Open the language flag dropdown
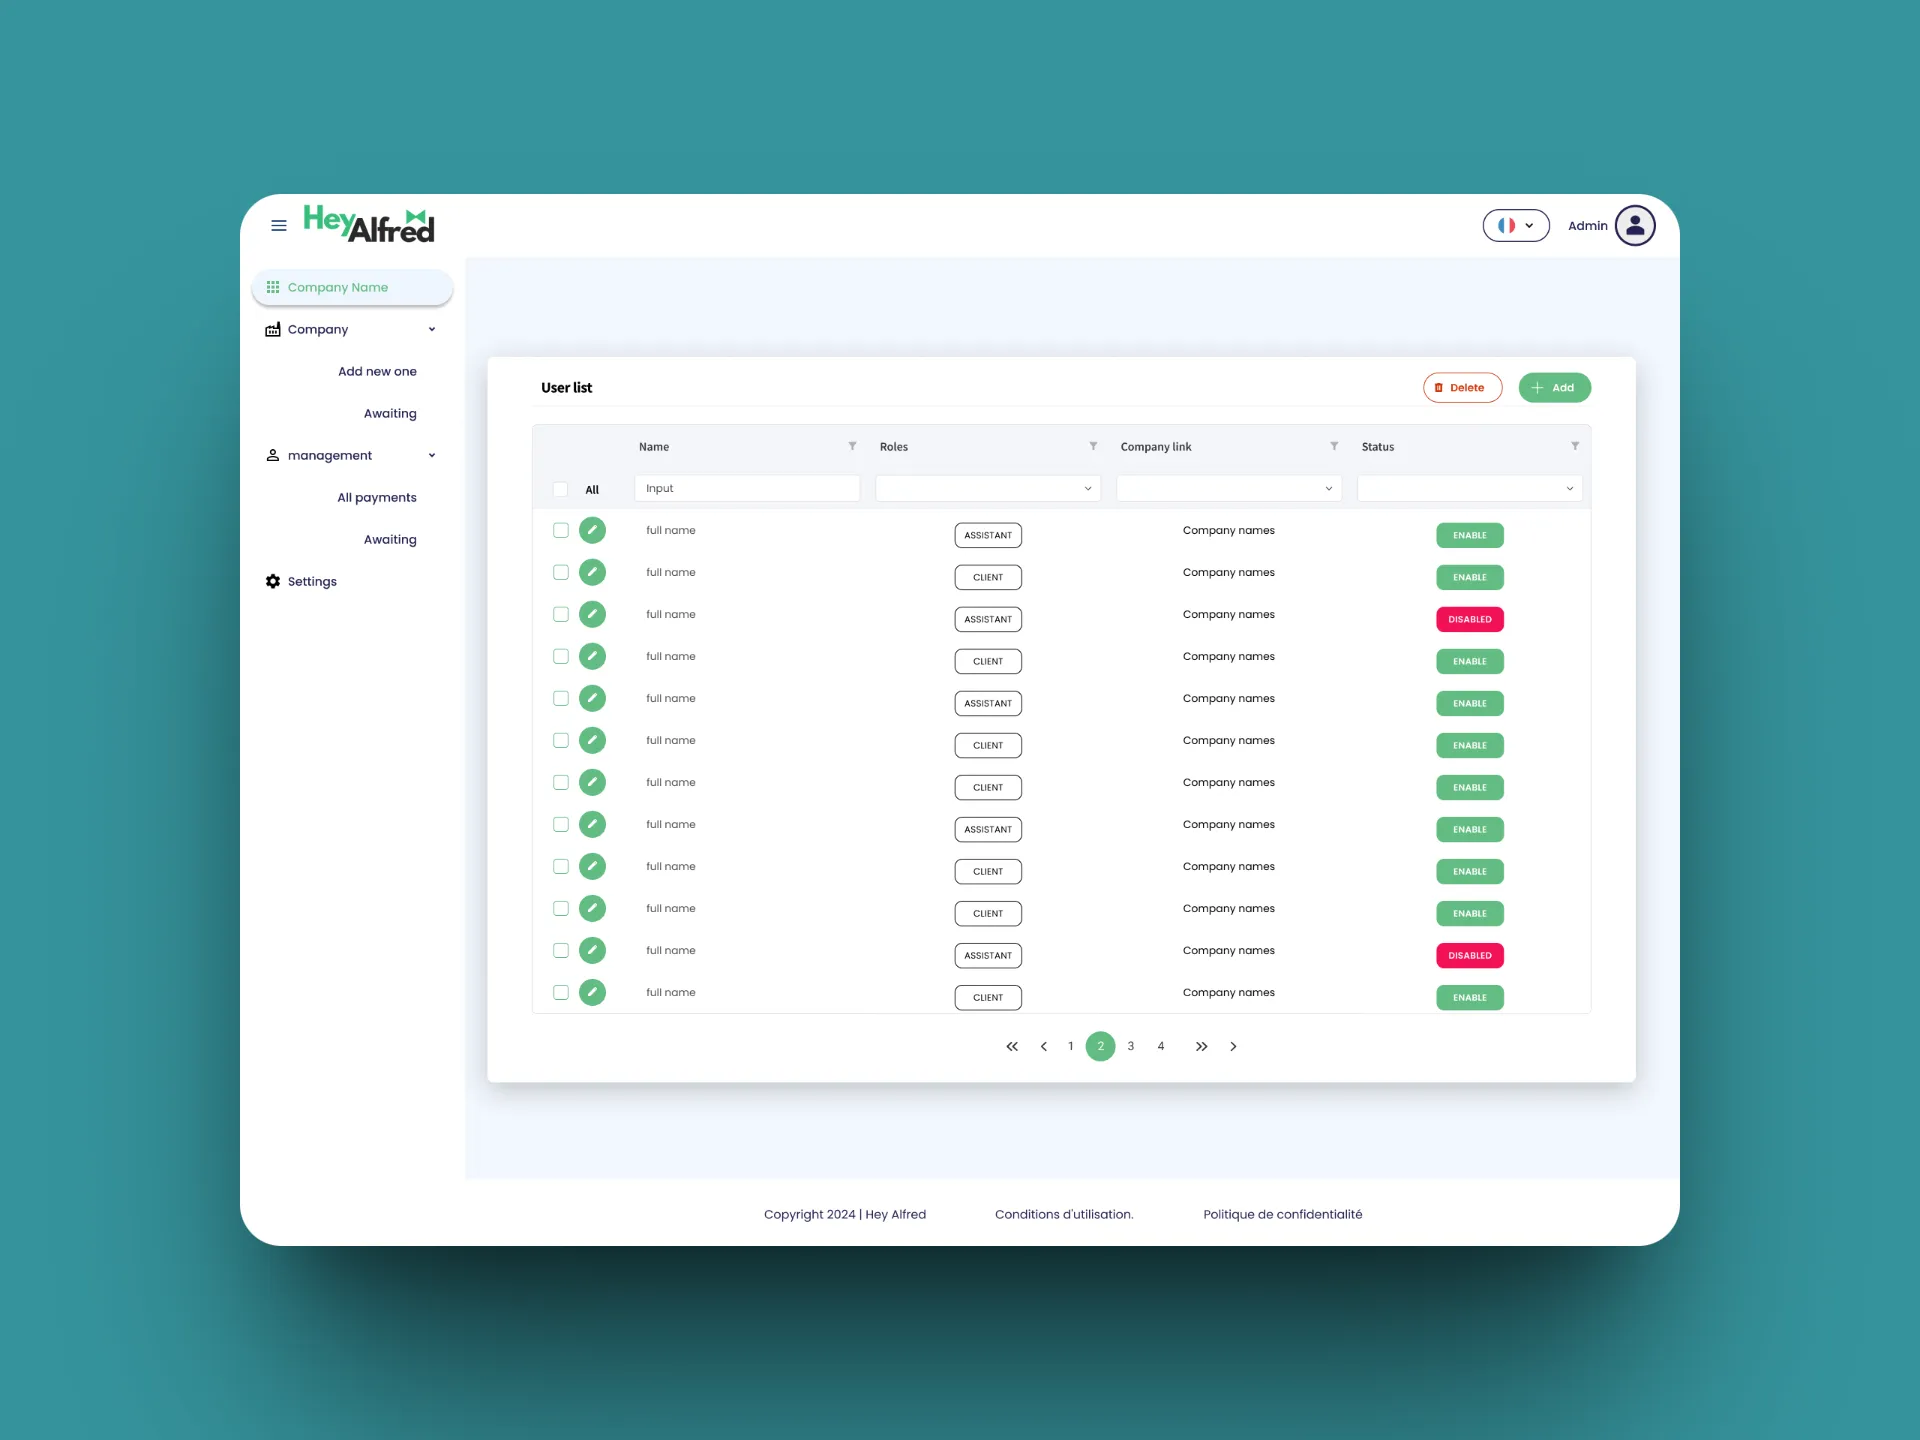Image resolution: width=1920 pixels, height=1440 pixels. (x=1515, y=226)
